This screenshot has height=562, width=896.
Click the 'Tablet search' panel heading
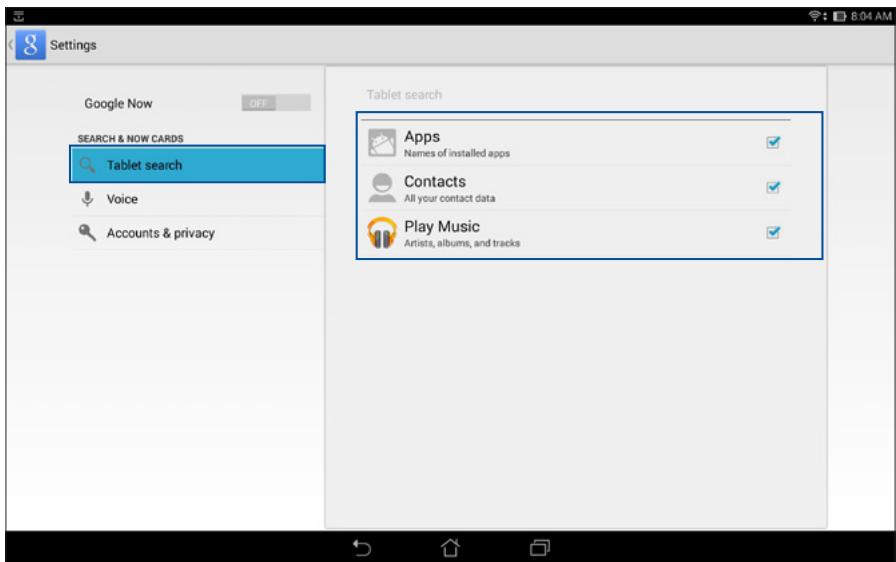coord(404,95)
